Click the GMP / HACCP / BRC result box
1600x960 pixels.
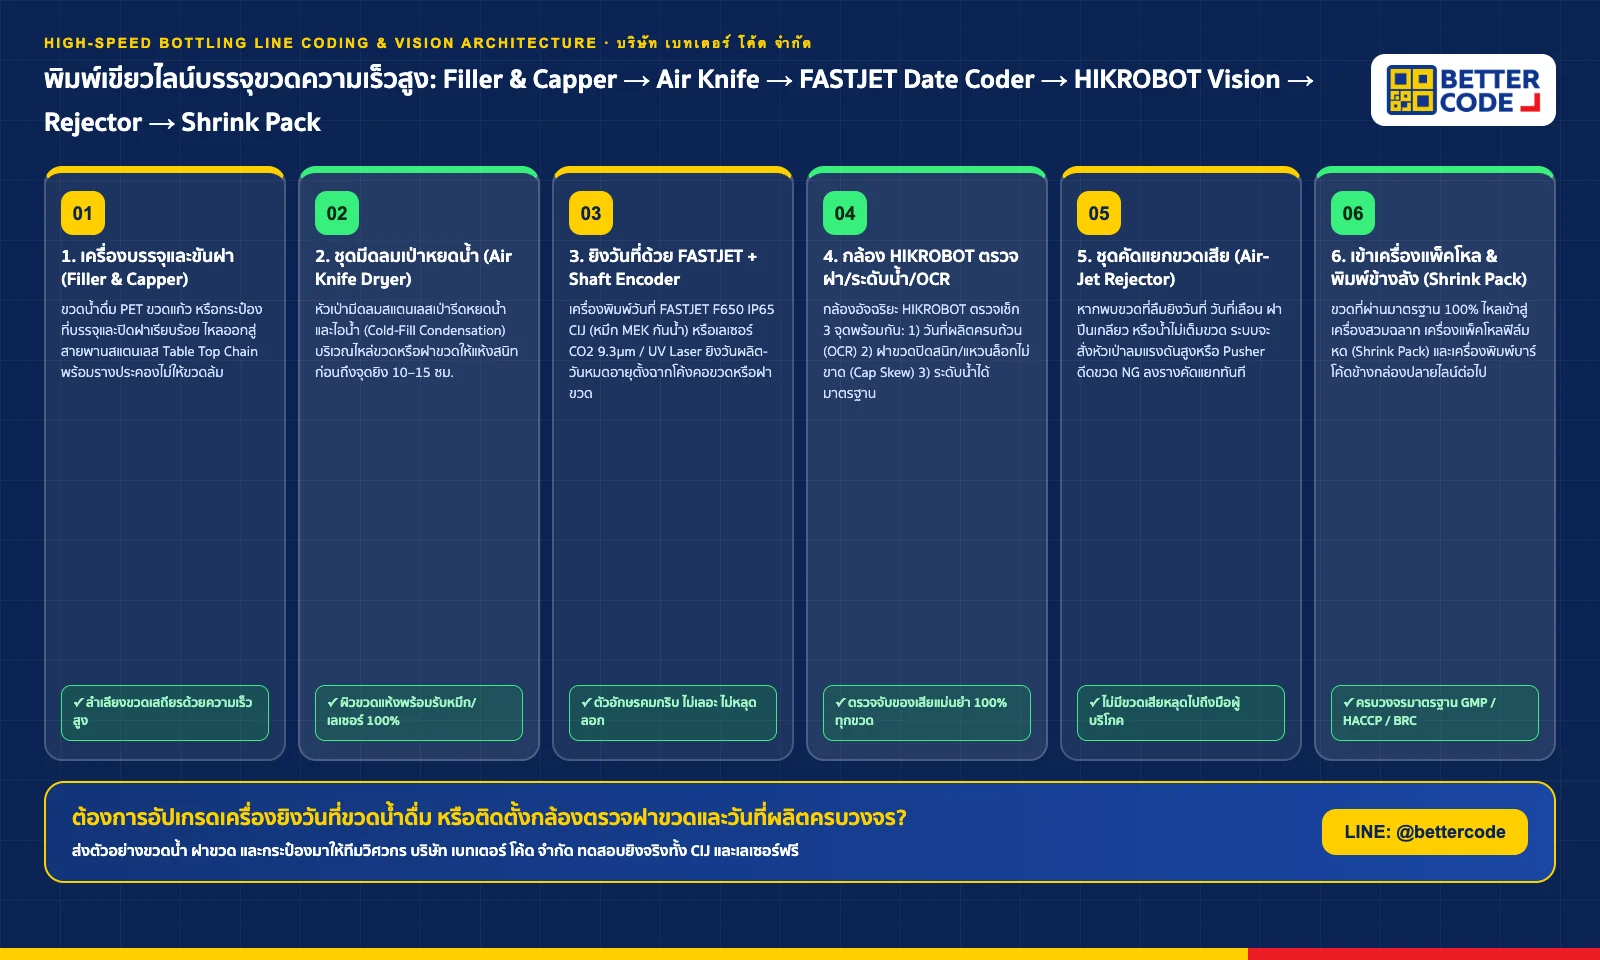click(x=1435, y=713)
